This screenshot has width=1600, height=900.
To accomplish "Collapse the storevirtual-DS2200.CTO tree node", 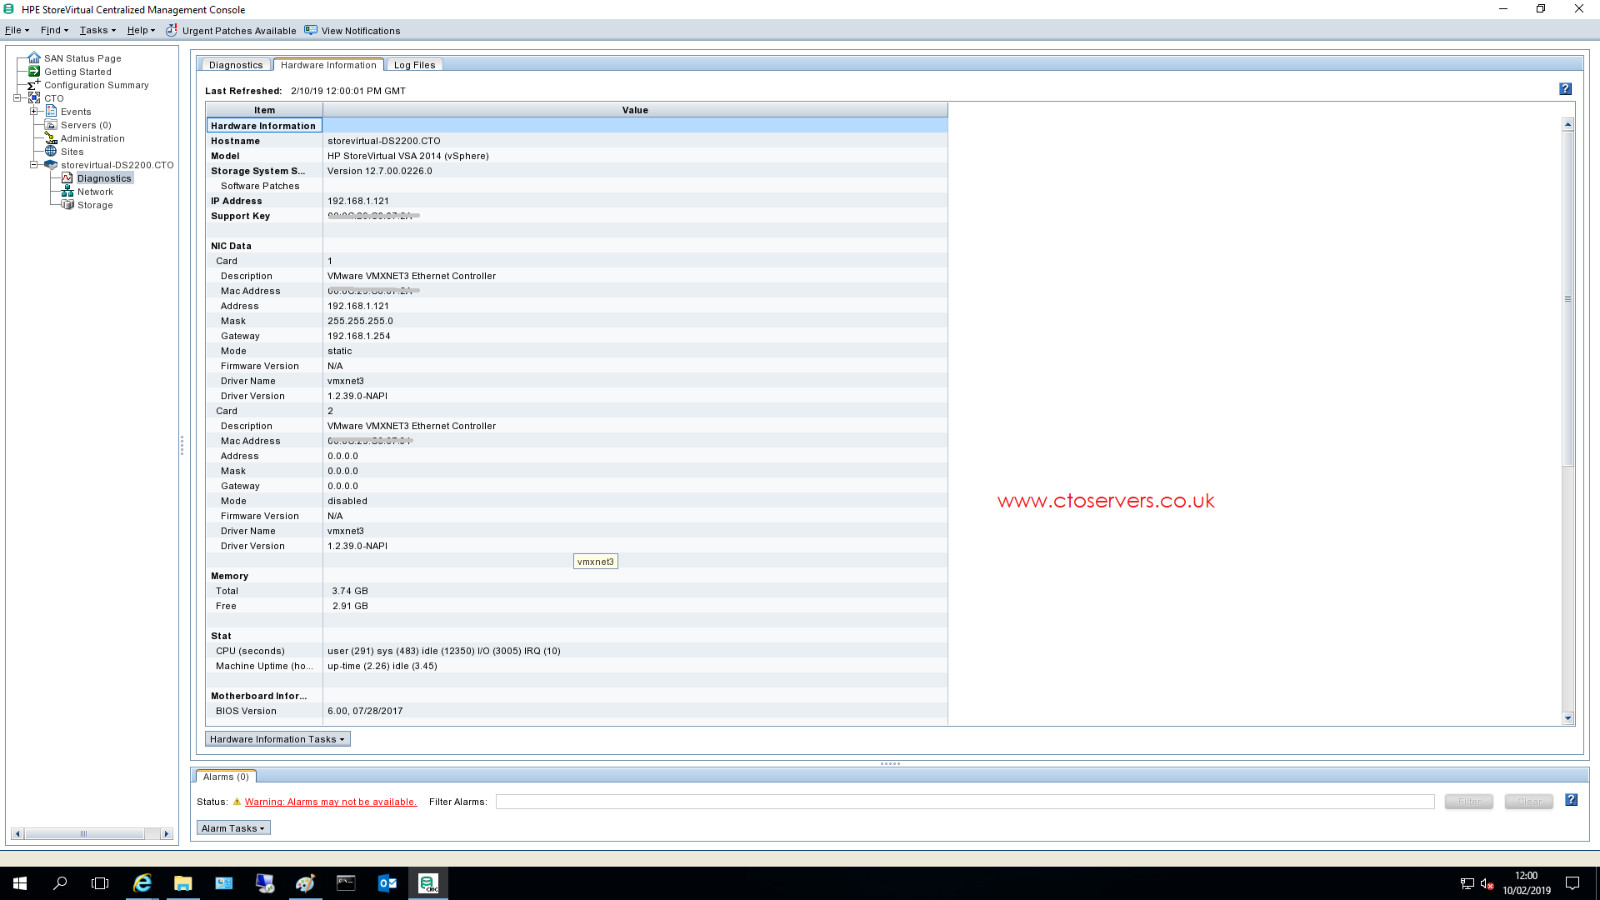I will [34, 164].
